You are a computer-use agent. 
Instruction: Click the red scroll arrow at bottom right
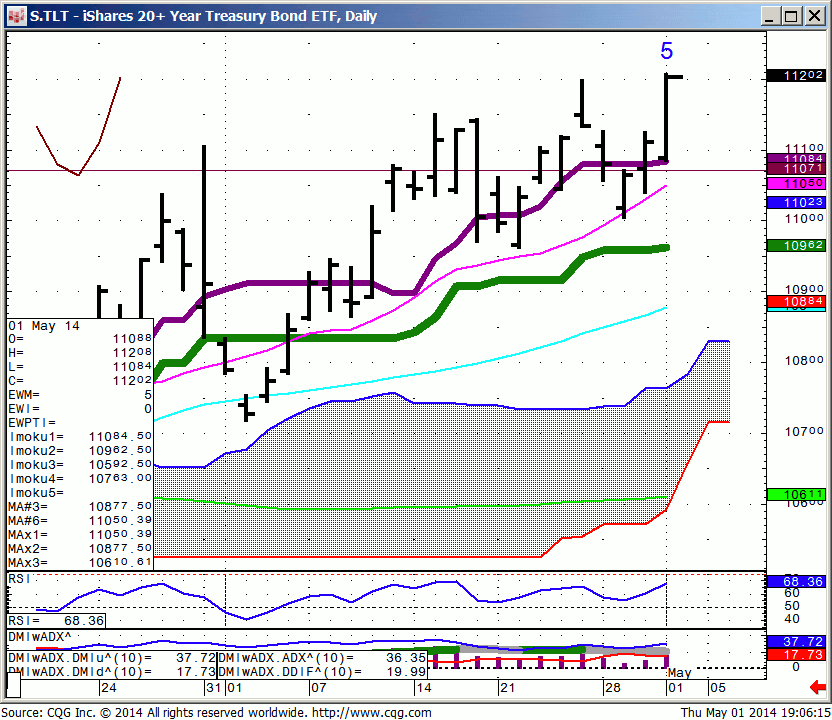[x=818, y=688]
